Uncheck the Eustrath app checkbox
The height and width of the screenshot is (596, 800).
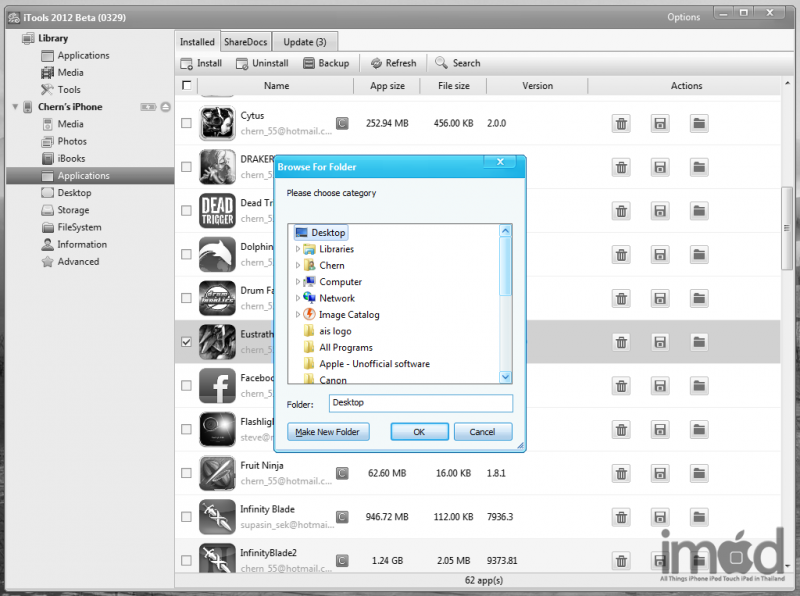(186, 342)
